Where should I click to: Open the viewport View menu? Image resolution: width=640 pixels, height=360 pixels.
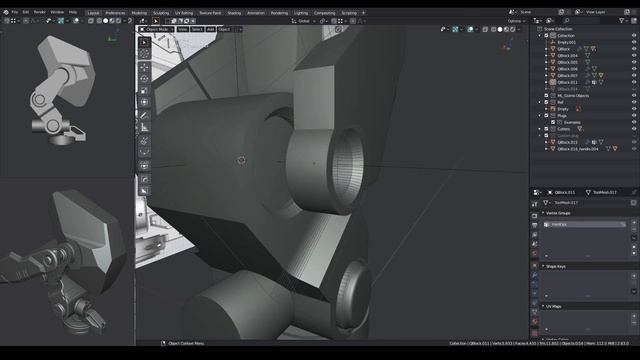coord(182,29)
